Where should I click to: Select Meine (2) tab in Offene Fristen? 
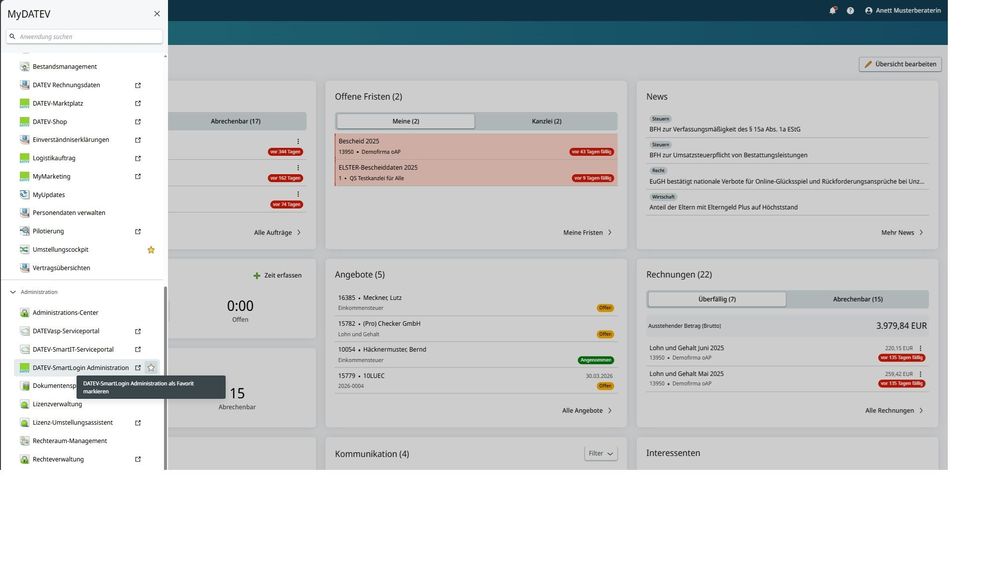(x=405, y=121)
